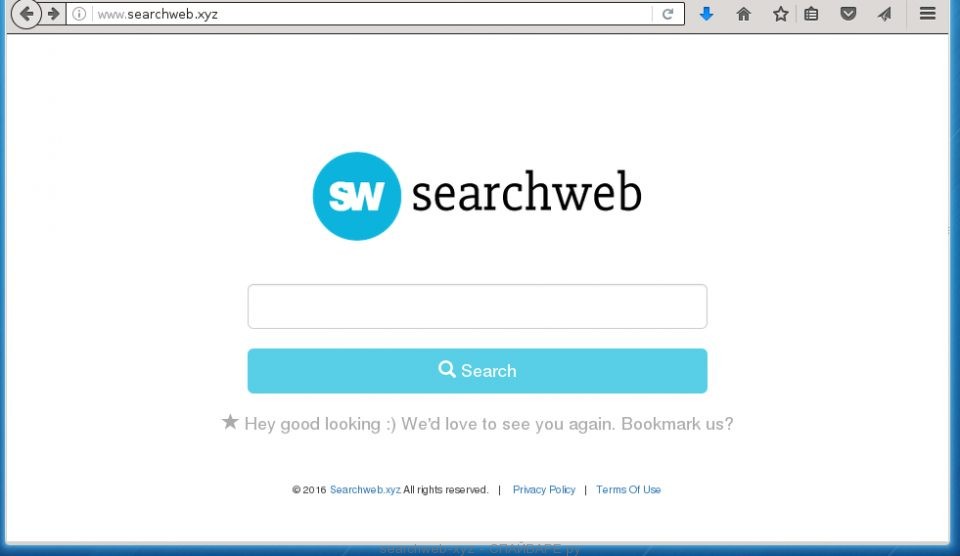Go to the home page icon

(743, 13)
